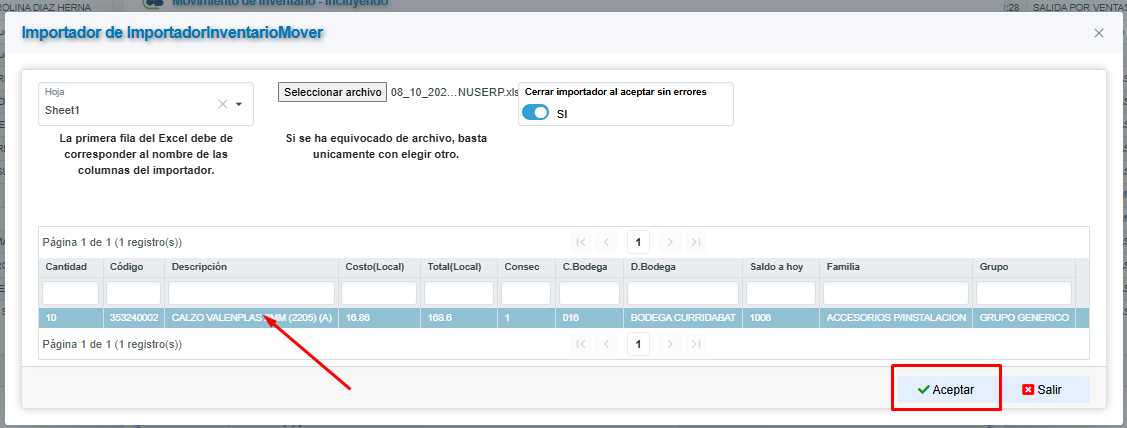The height and width of the screenshot is (428, 1127).
Task: Sort by the Descripción column header
Action: 200,267
